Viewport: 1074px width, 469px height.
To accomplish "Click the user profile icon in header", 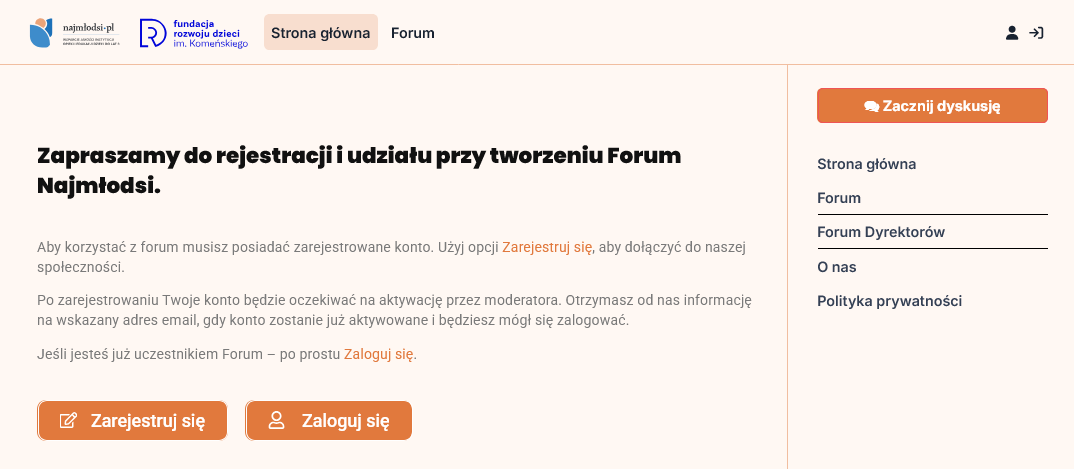I will tap(1012, 33).
